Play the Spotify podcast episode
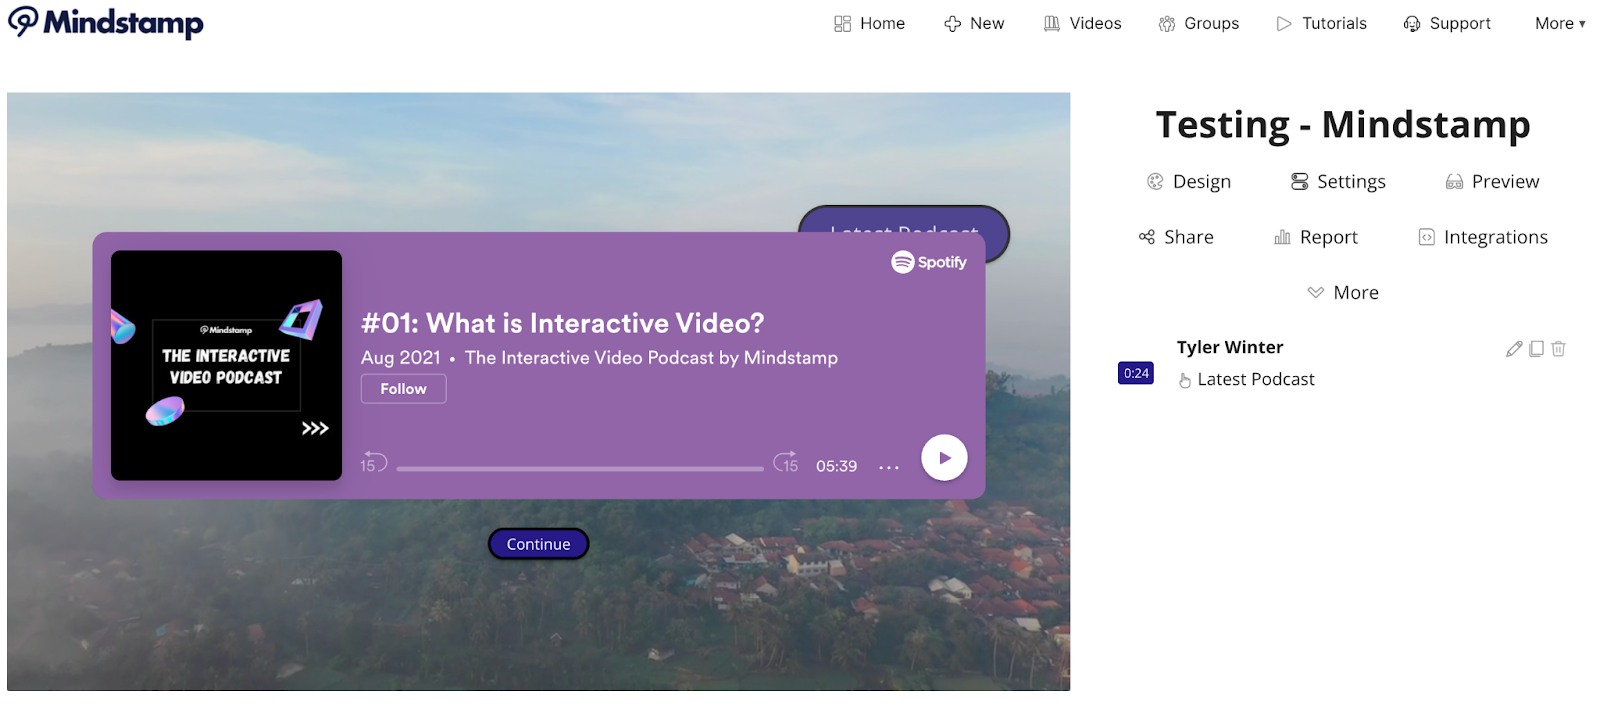This screenshot has height=709, width=1600. coord(944,458)
